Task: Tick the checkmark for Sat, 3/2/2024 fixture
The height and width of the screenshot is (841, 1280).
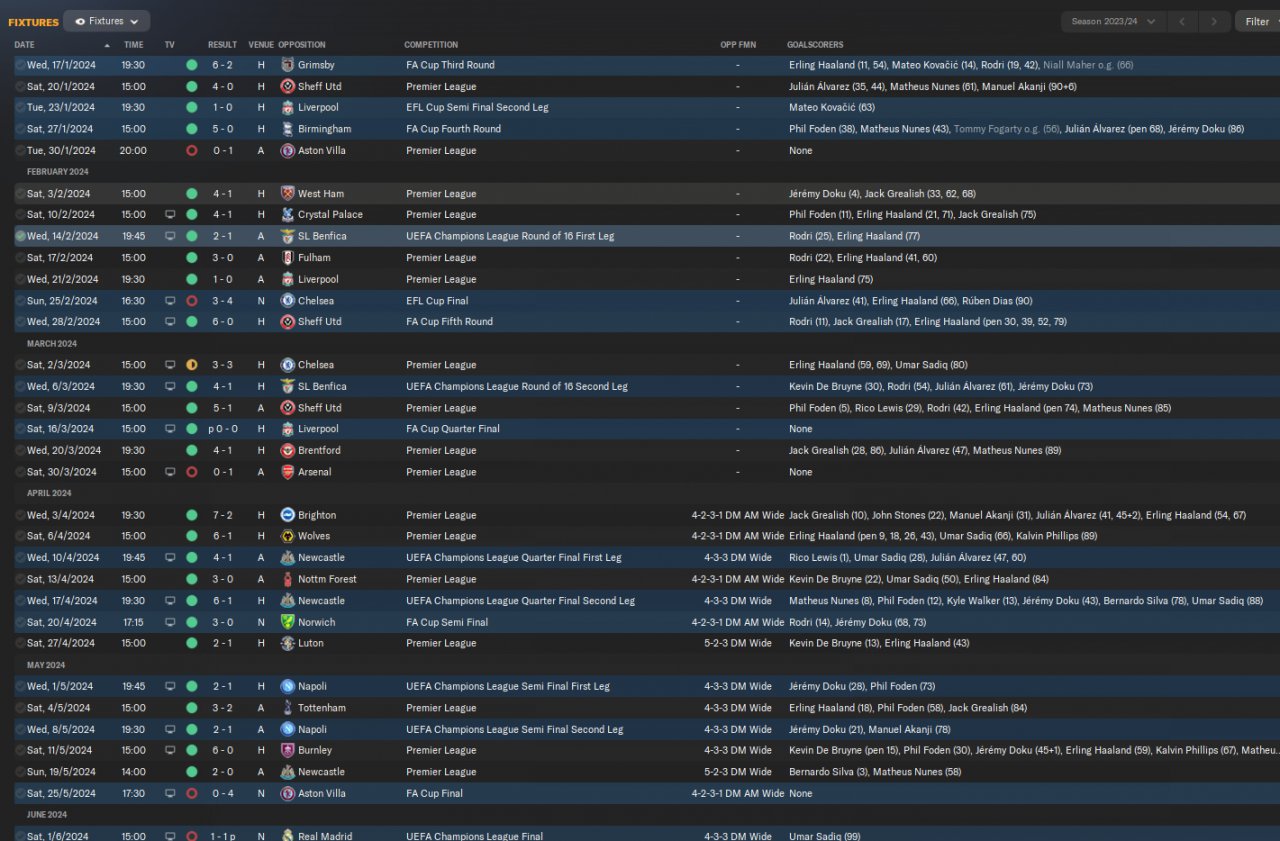Action: (x=20, y=194)
